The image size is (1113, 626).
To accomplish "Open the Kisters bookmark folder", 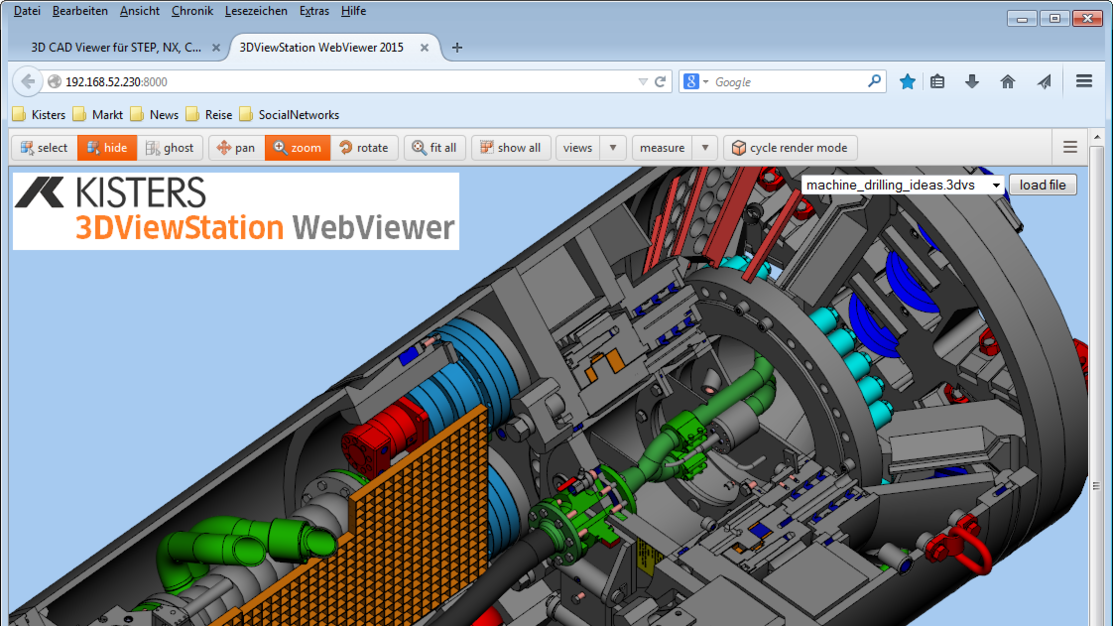I will coord(39,114).
